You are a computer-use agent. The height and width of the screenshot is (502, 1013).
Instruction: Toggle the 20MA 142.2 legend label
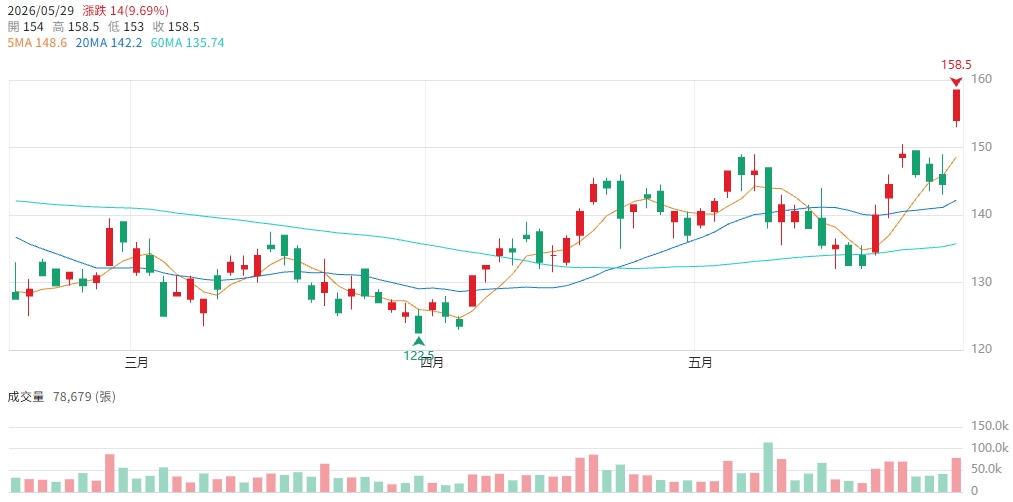[x=99, y=43]
